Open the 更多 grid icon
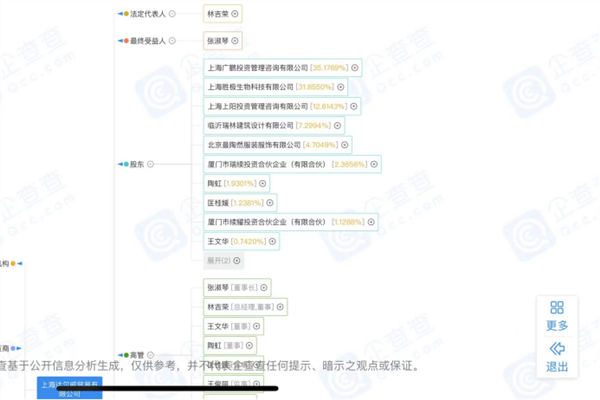Screen dimensions: 600x400 (x=557, y=315)
